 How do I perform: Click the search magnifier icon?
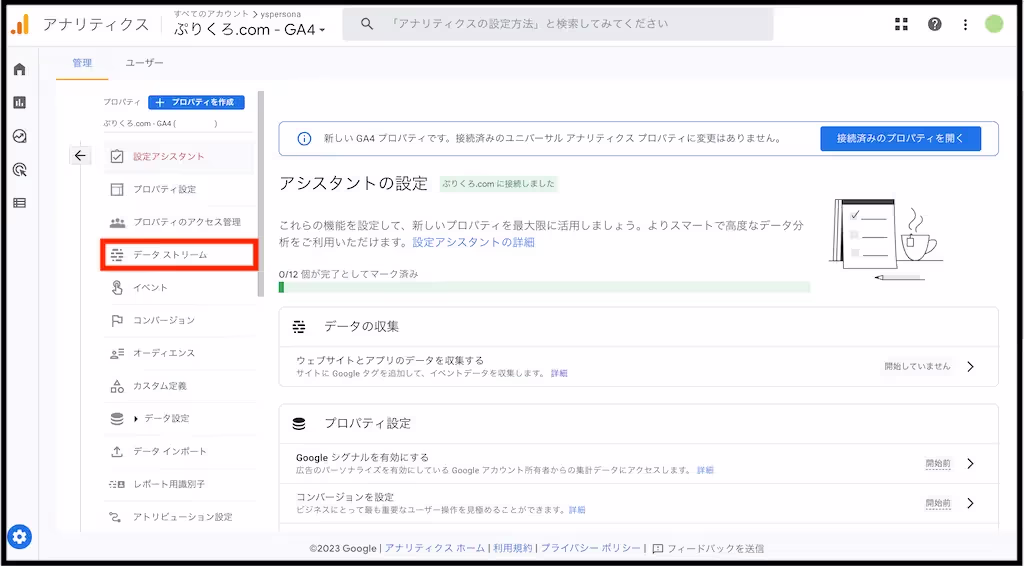tap(367, 24)
